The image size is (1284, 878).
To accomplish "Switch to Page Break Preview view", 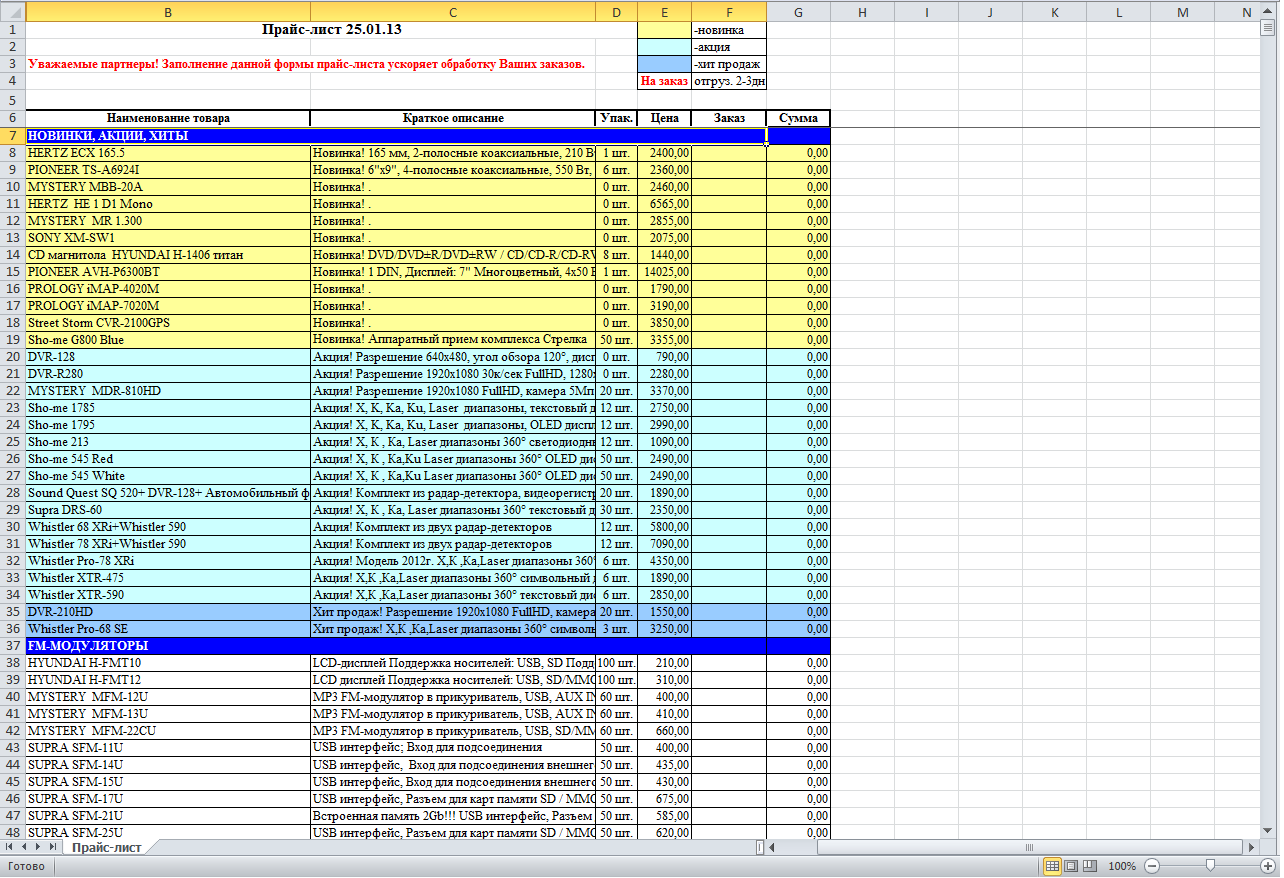I will pyautogui.click(x=1088, y=866).
